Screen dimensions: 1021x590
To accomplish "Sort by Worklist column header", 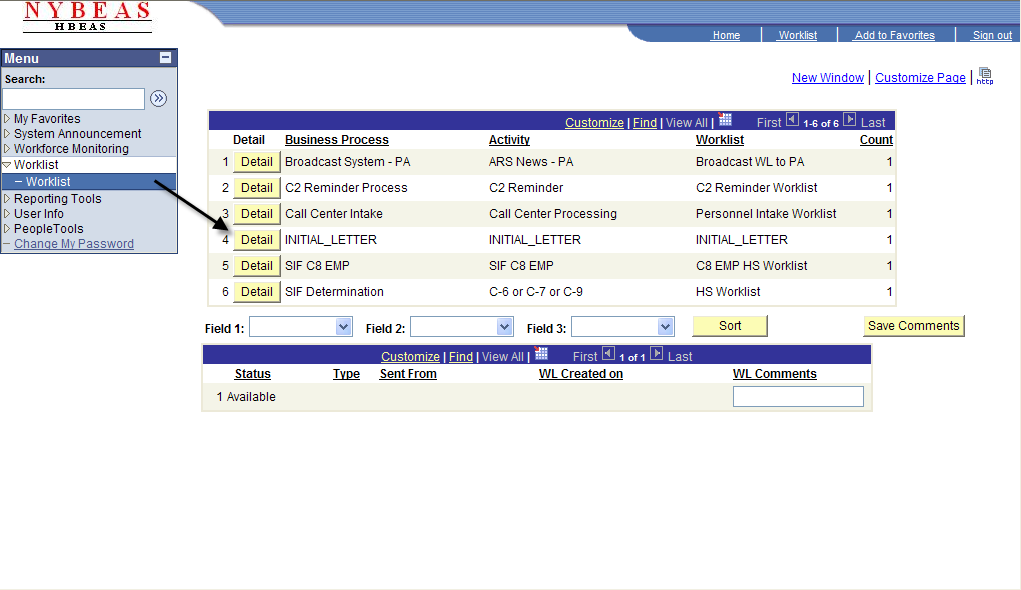I will coord(720,140).
